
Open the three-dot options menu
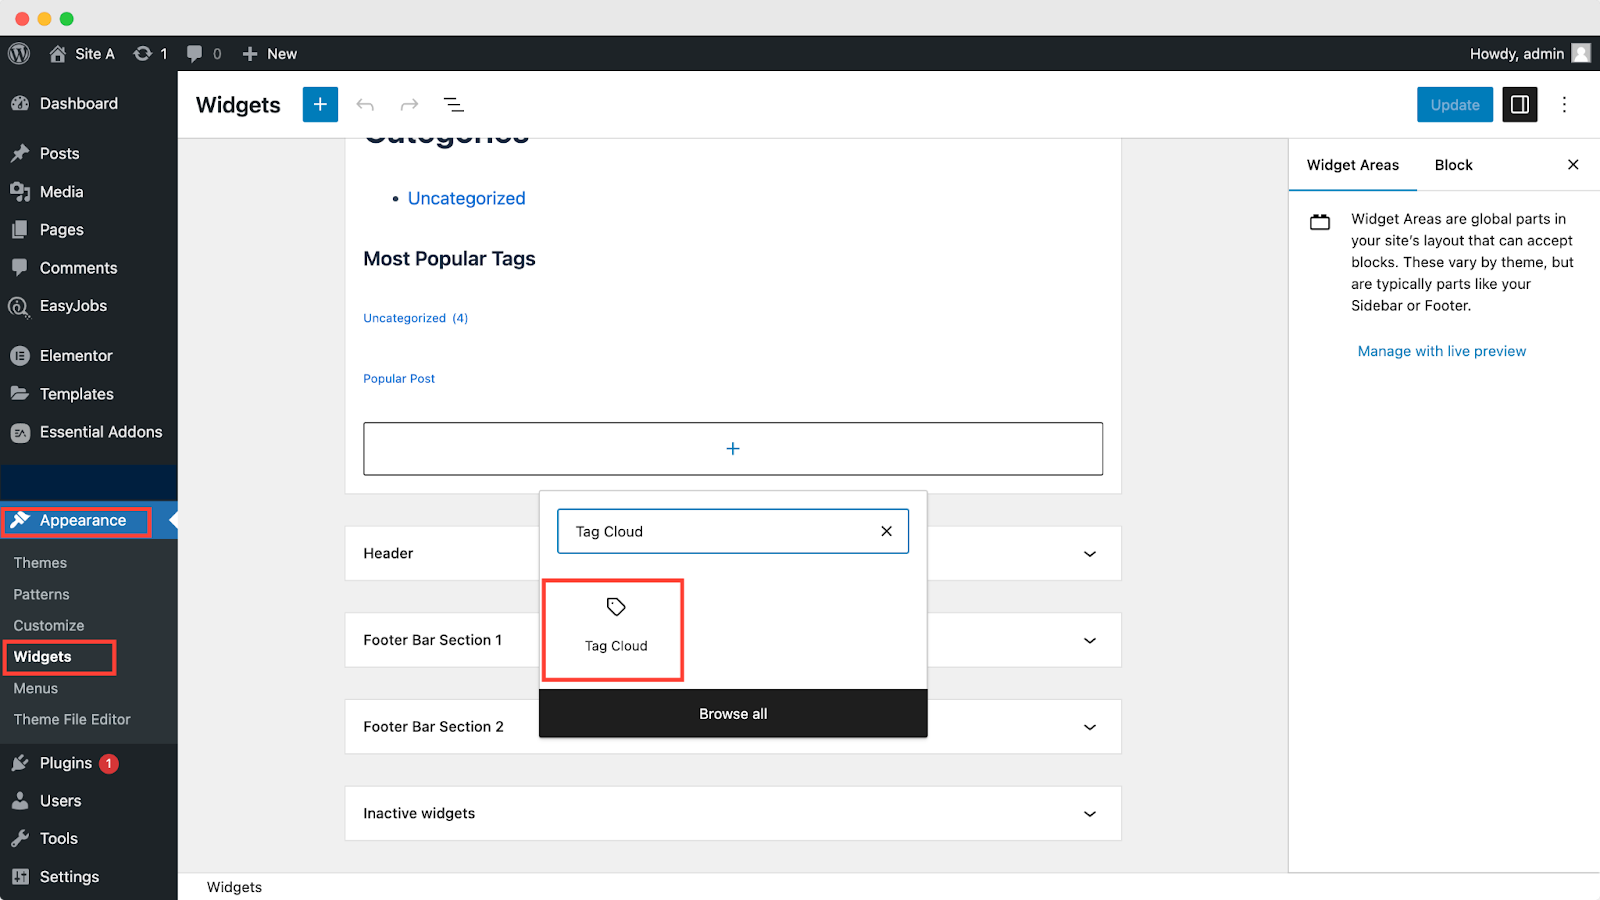point(1564,104)
